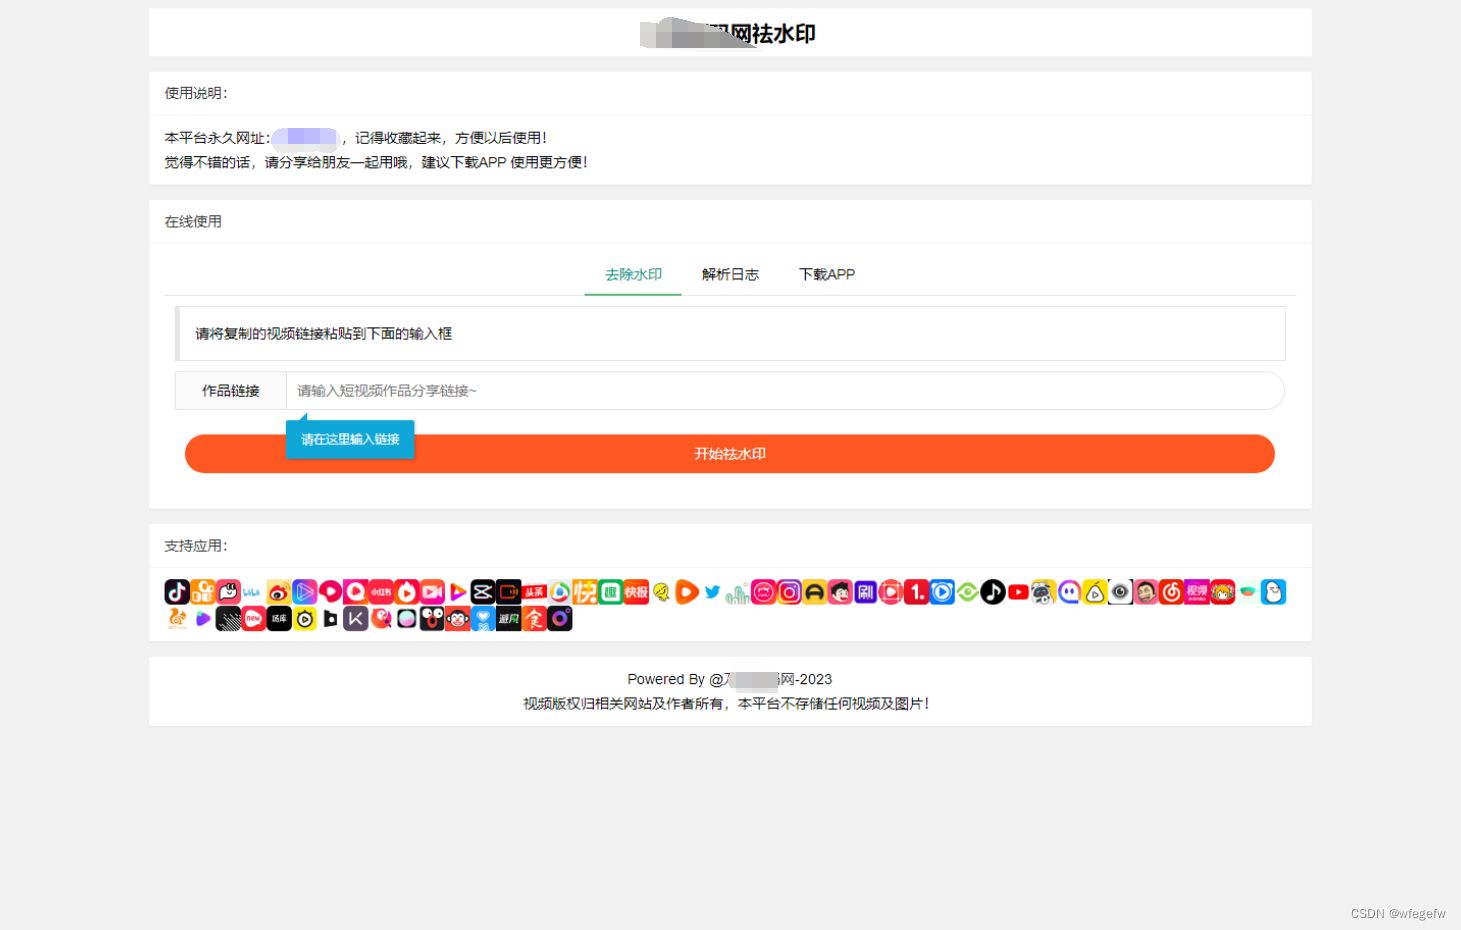Click the CSDN @wfegefw watermark link
Viewport: 1461px width, 930px height.
pos(1398,913)
